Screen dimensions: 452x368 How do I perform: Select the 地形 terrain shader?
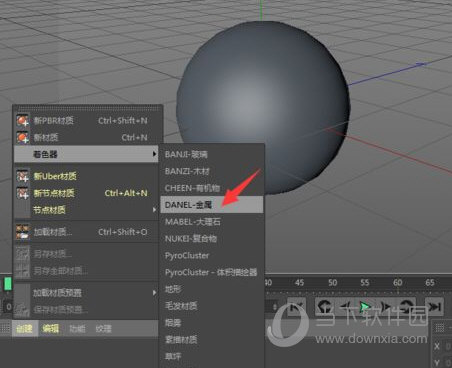(x=212, y=289)
